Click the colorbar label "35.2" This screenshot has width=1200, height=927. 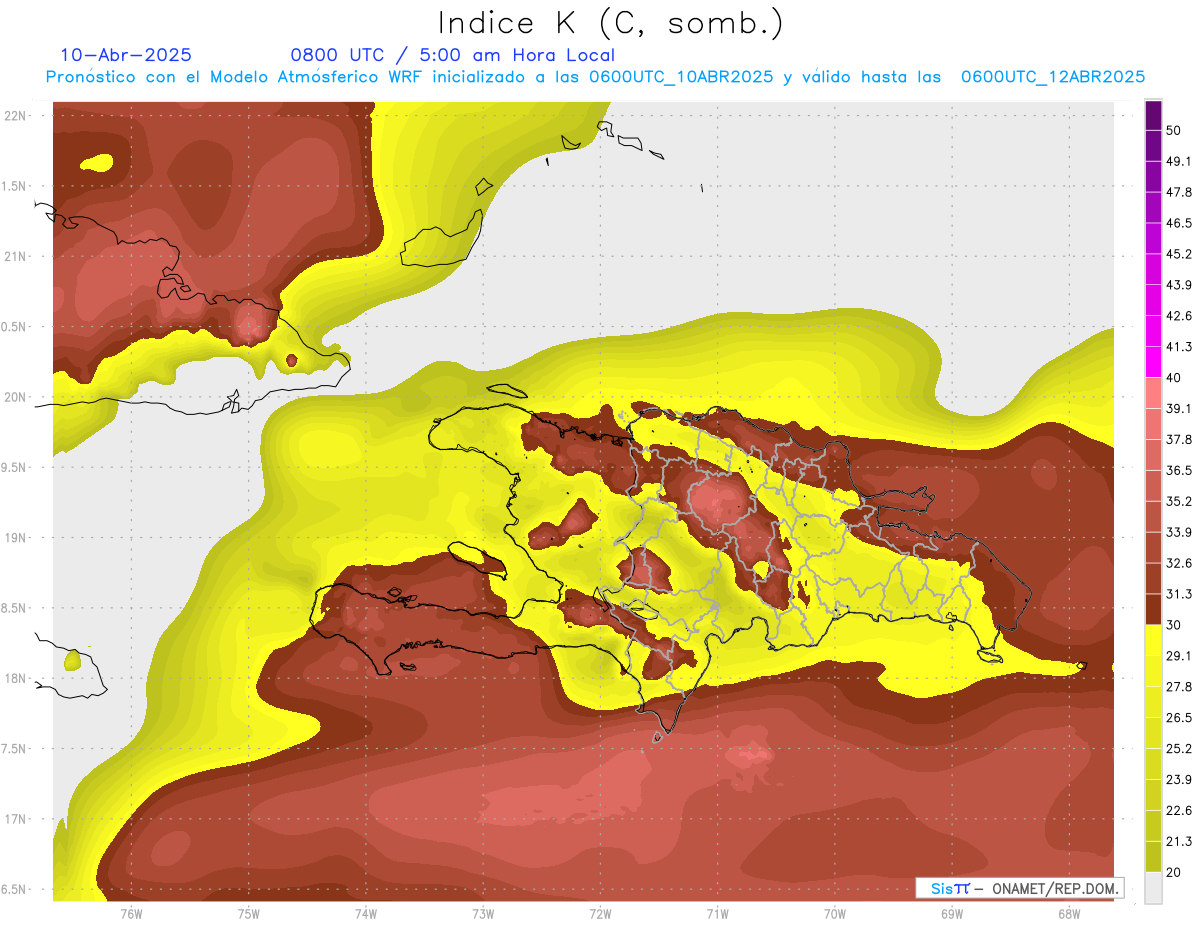1179,501
